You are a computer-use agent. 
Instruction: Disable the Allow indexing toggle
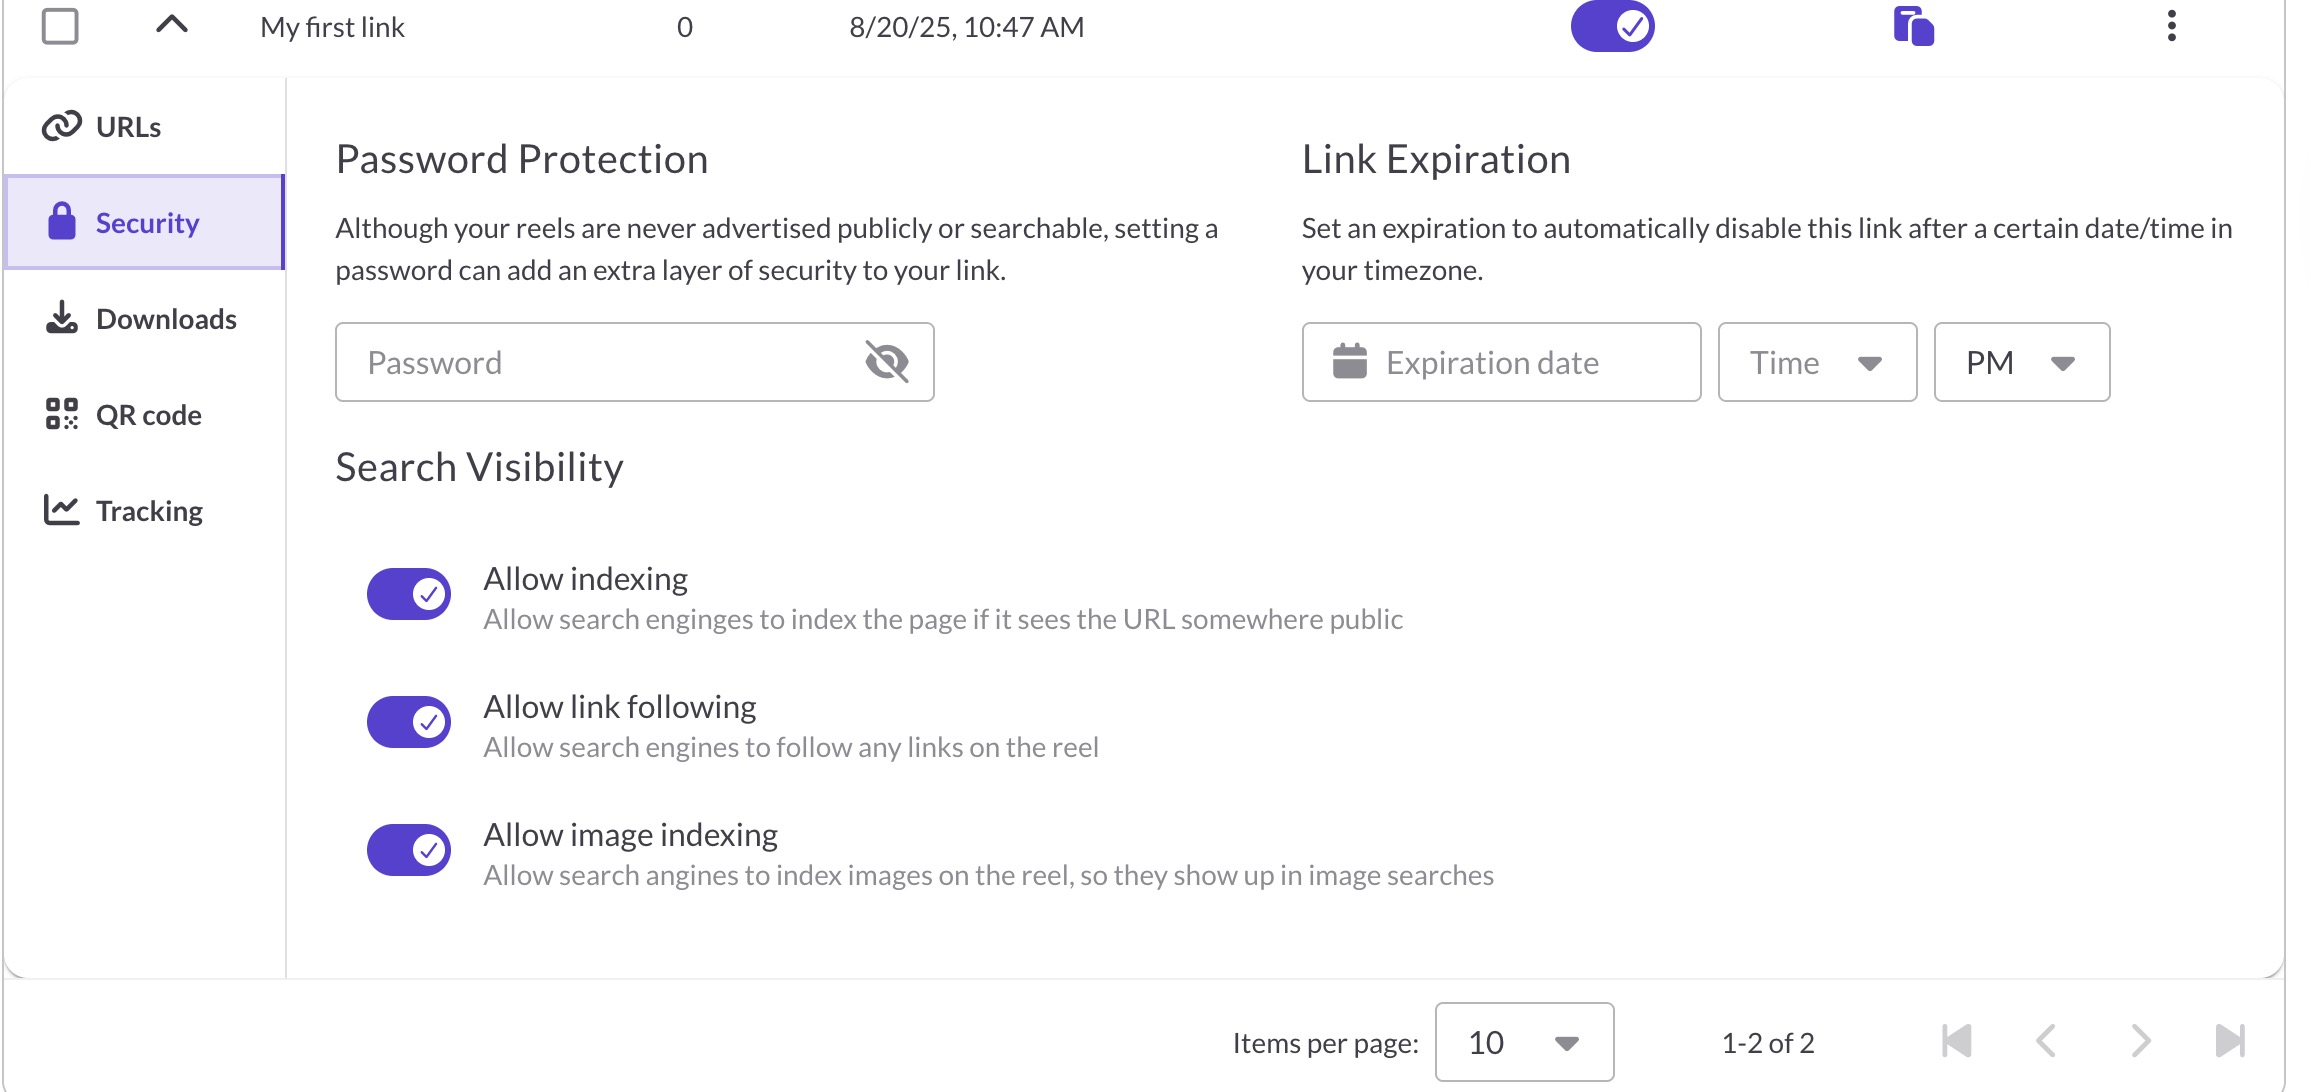click(x=409, y=594)
